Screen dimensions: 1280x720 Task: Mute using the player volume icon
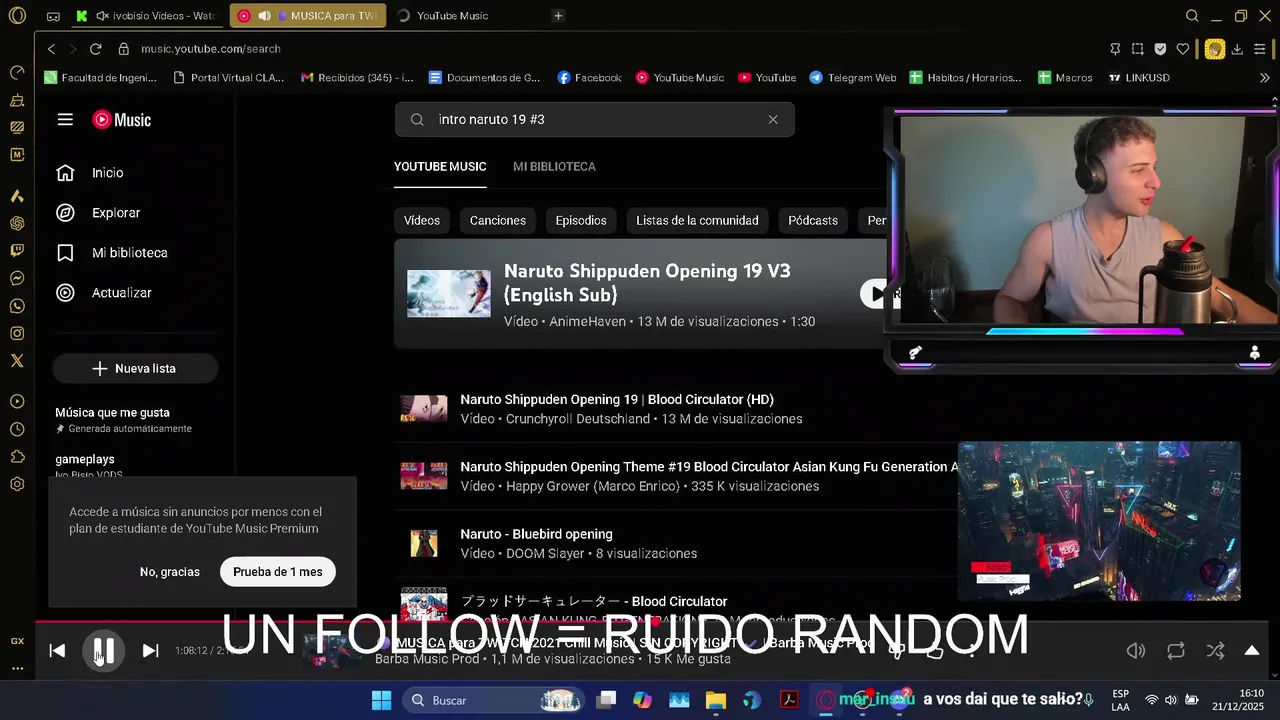point(1136,651)
